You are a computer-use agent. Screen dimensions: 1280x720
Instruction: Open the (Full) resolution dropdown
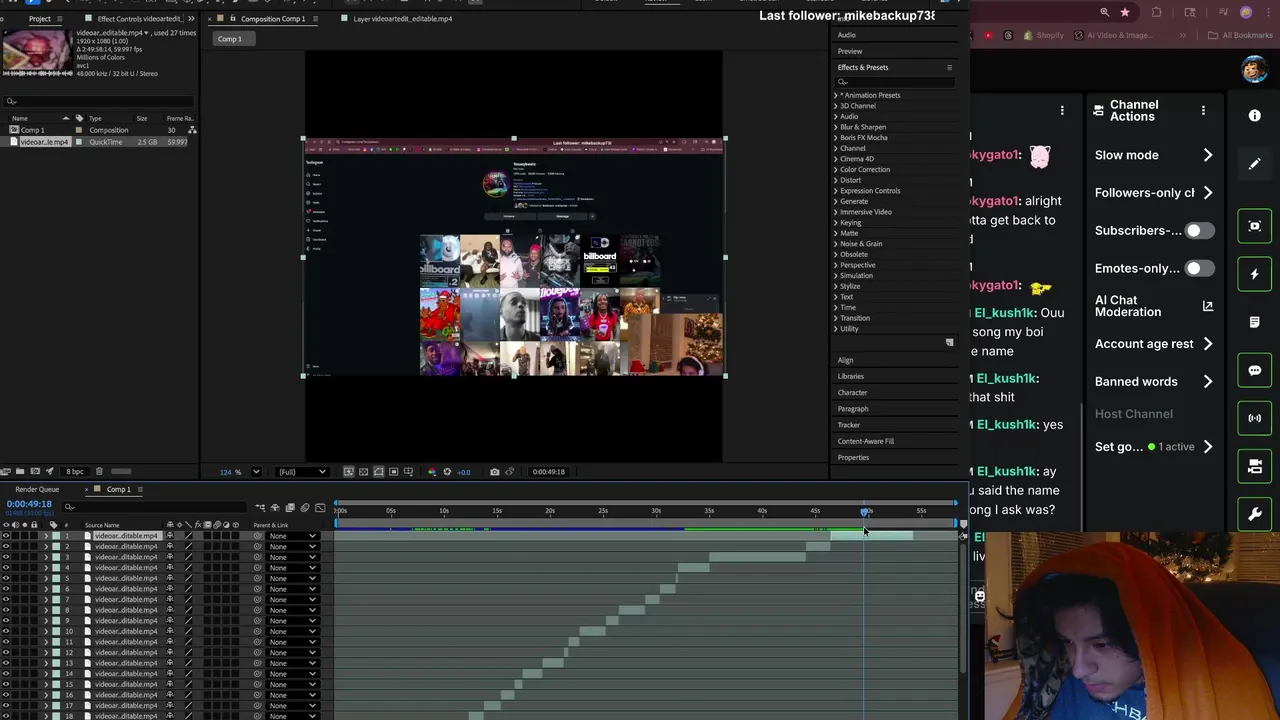pos(302,472)
